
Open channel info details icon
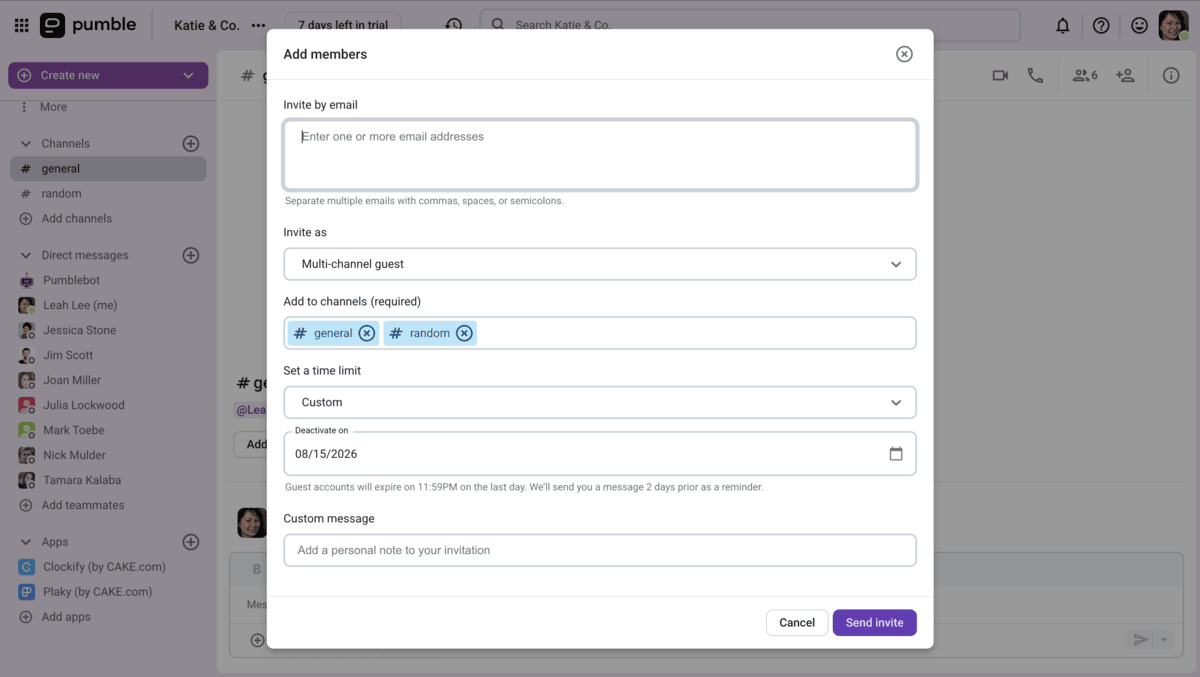(1171, 75)
